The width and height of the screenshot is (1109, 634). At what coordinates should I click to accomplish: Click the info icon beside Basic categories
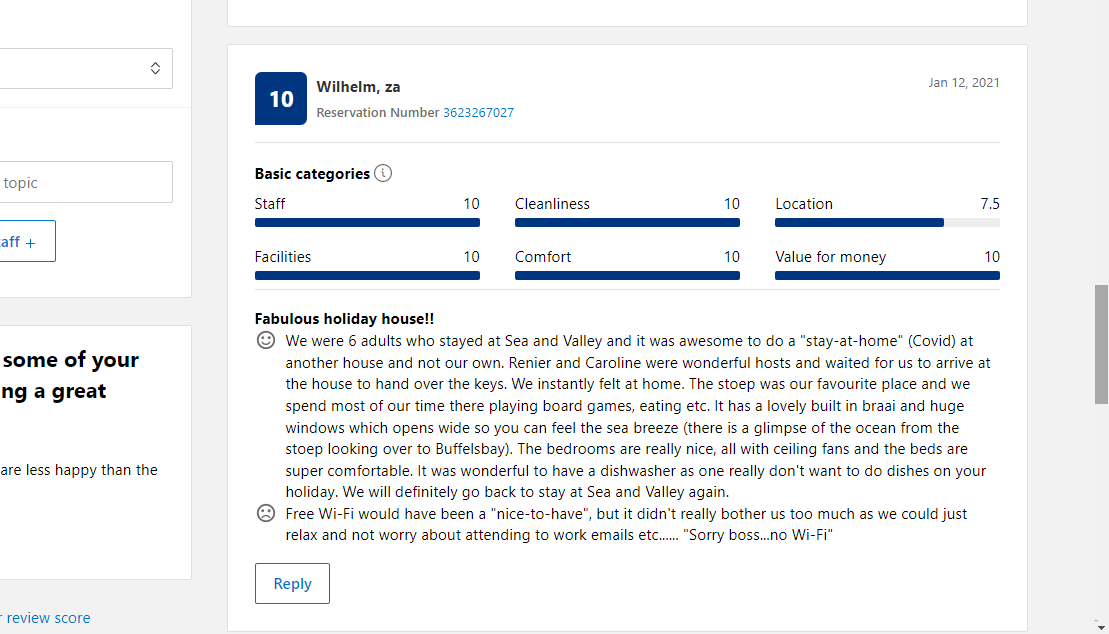pyautogui.click(x=383, y=173)
